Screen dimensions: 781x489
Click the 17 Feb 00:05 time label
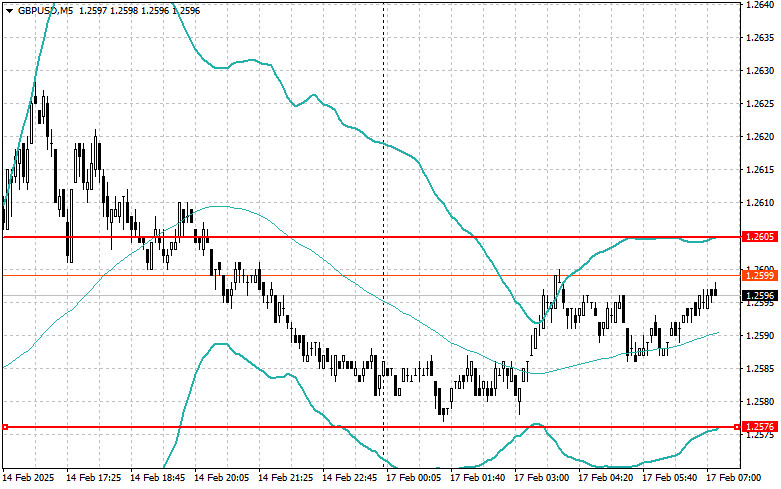click(x=413, y=478)
